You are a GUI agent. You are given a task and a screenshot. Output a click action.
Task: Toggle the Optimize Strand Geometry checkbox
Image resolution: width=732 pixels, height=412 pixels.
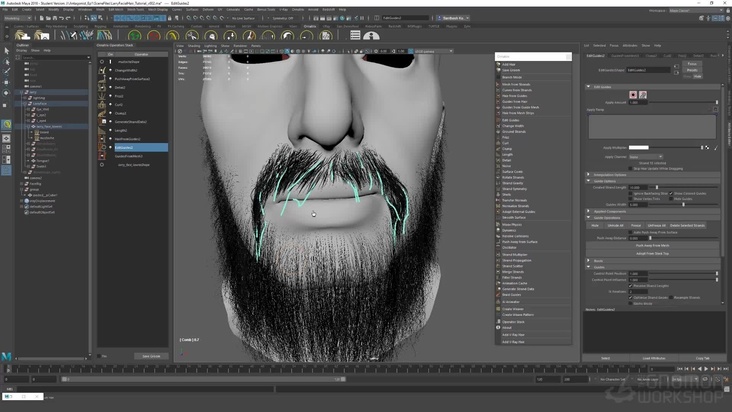click(x=631, y=297)
